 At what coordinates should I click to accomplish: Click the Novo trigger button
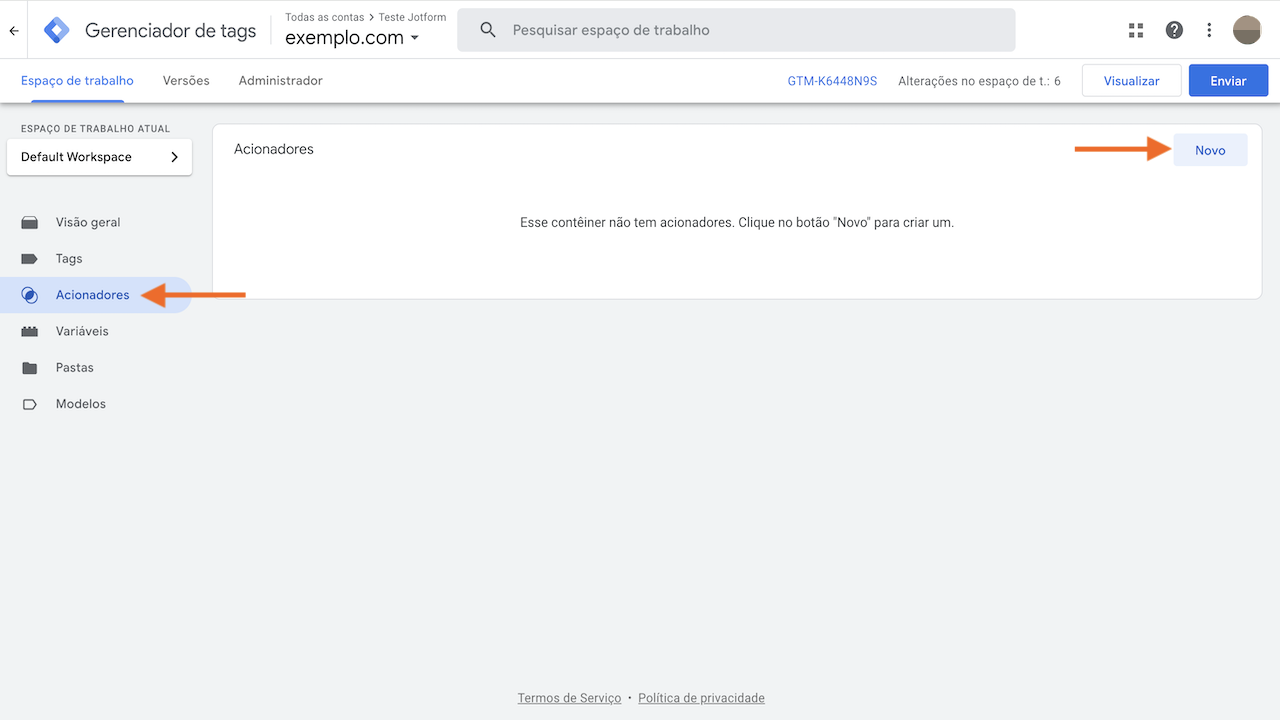click(1210, 149)
